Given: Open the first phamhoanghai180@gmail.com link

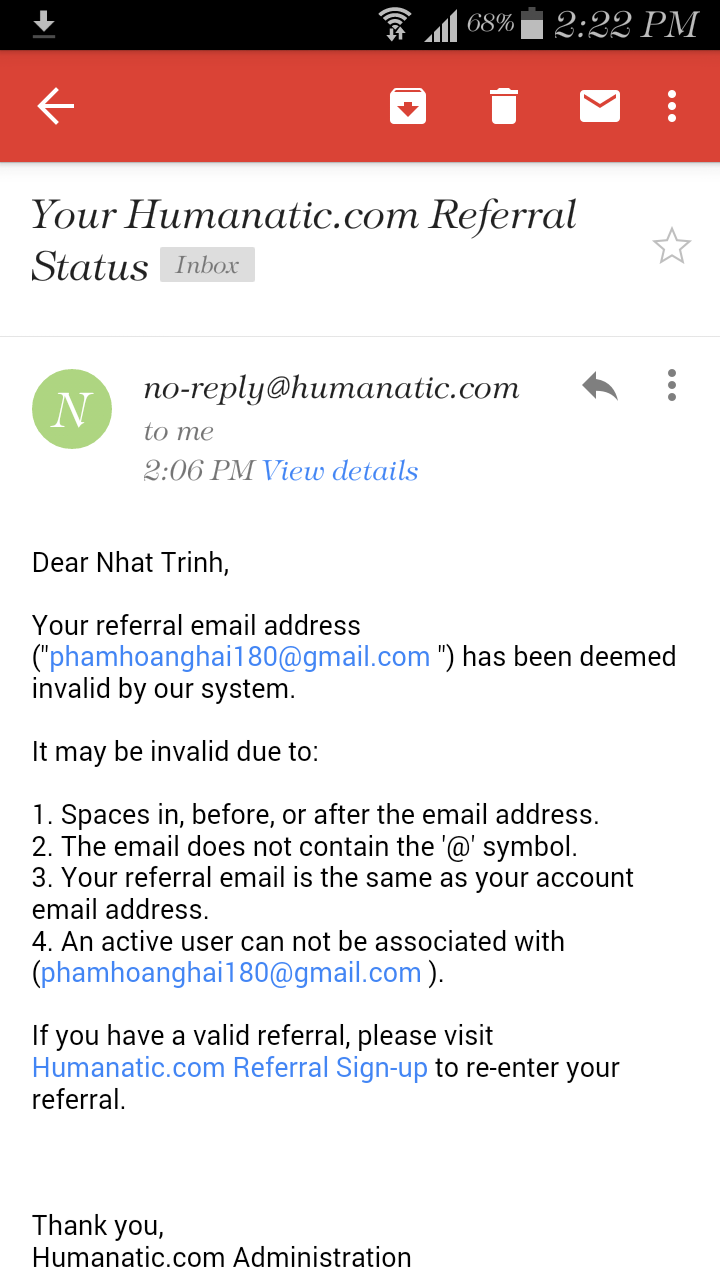Looking at the screenshot, I should 240,657.
